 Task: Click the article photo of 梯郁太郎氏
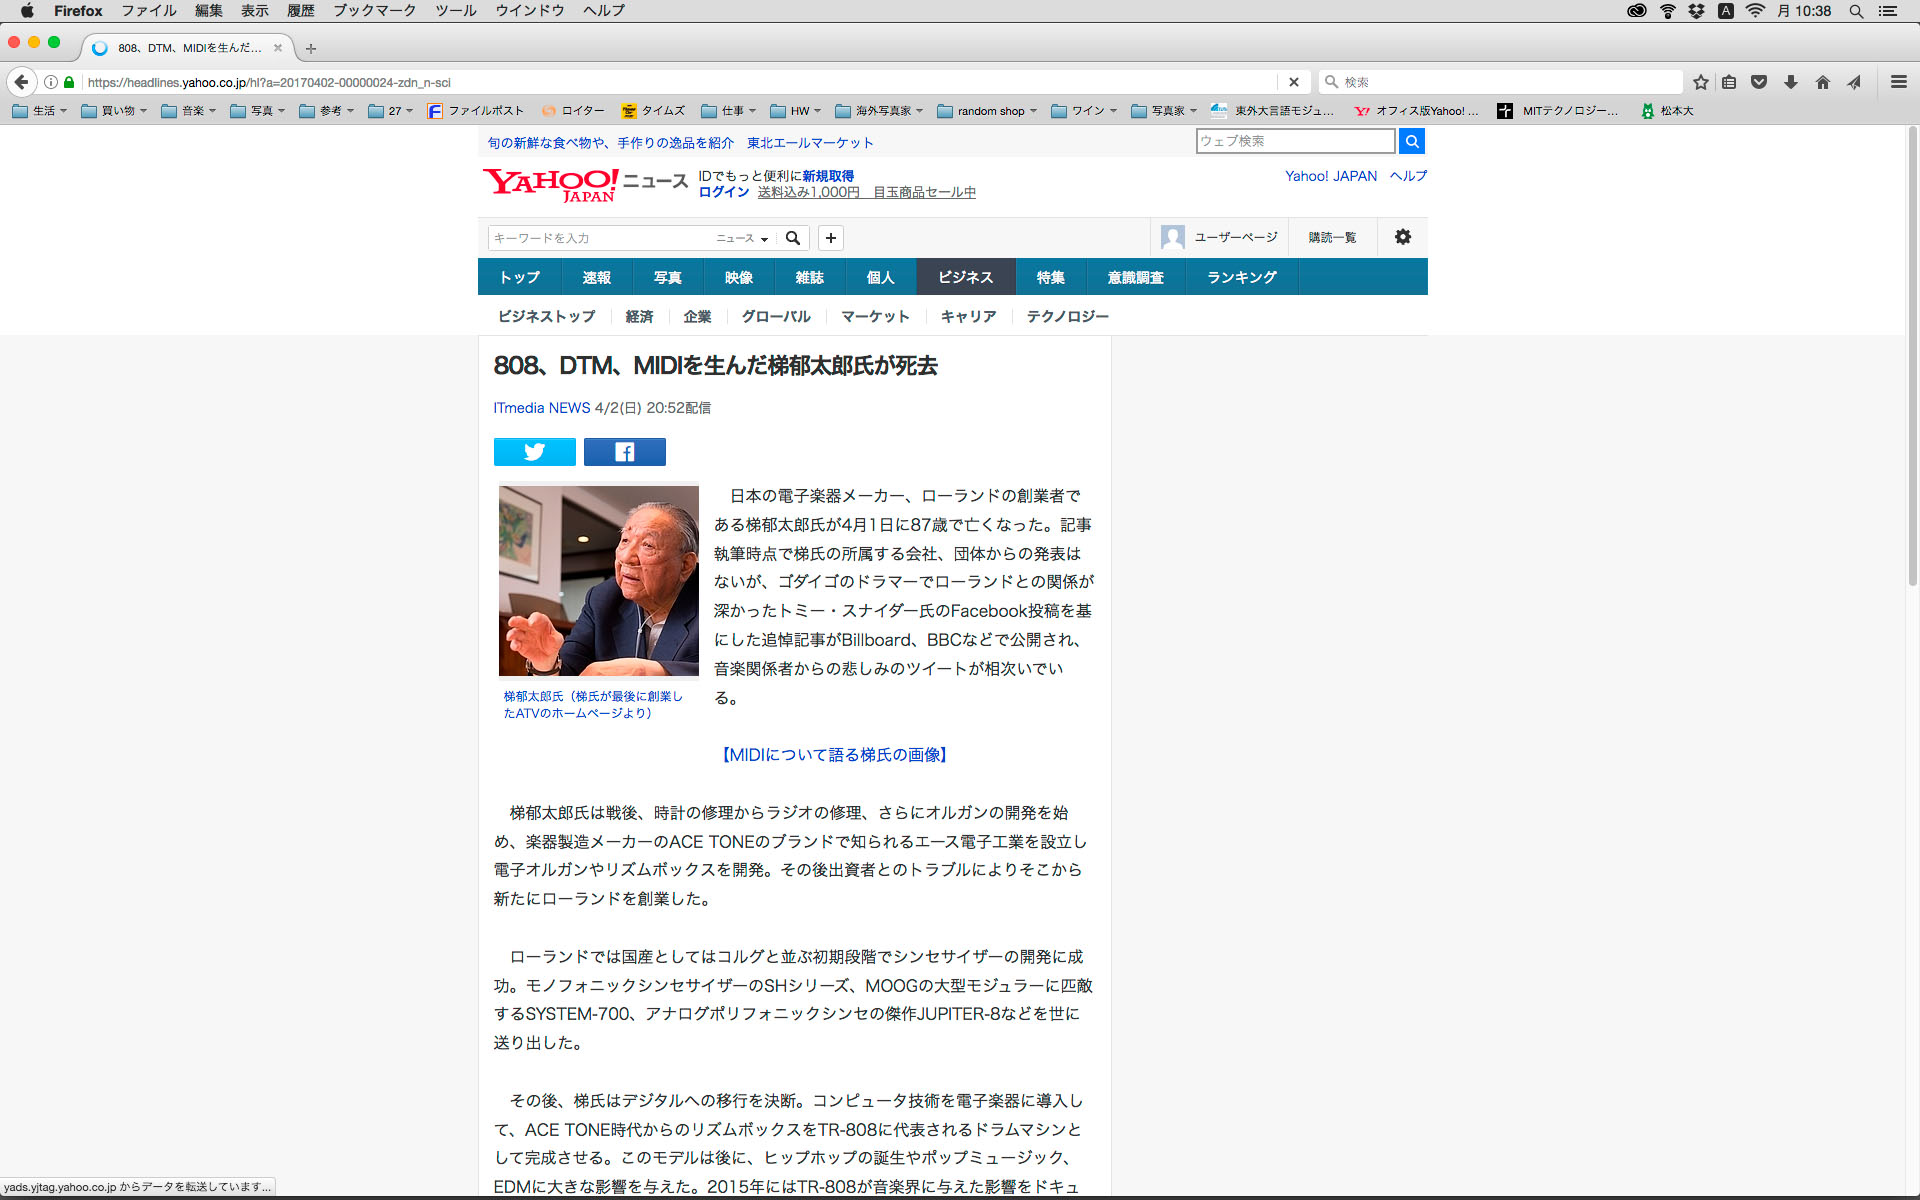coord(598,581)
